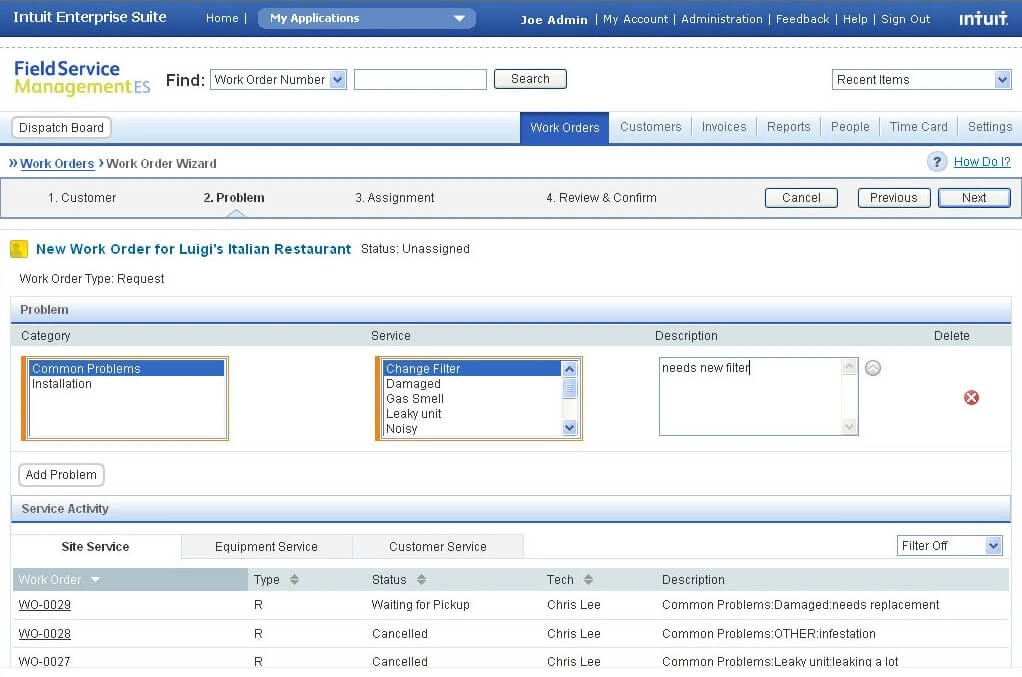
Task: Click the Feedback link
Action: coord(802,20)
